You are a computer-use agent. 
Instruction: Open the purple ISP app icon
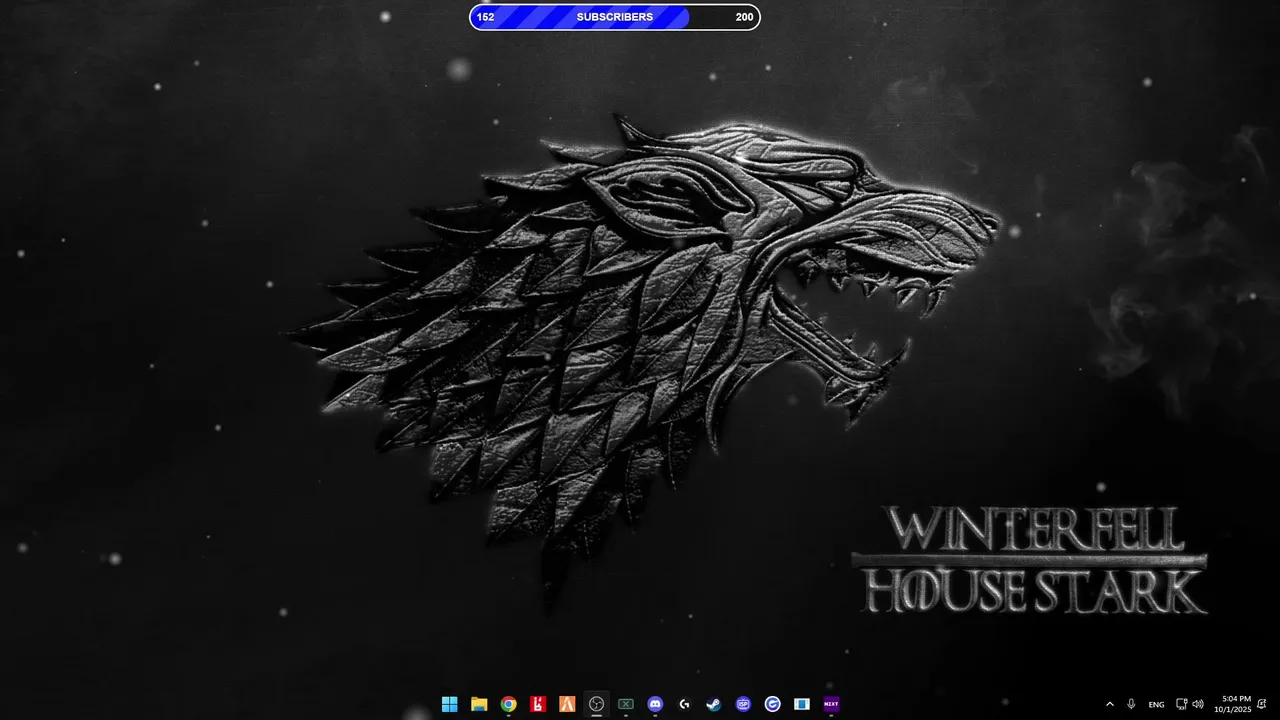pyautogui.click(x=743, y=704)
